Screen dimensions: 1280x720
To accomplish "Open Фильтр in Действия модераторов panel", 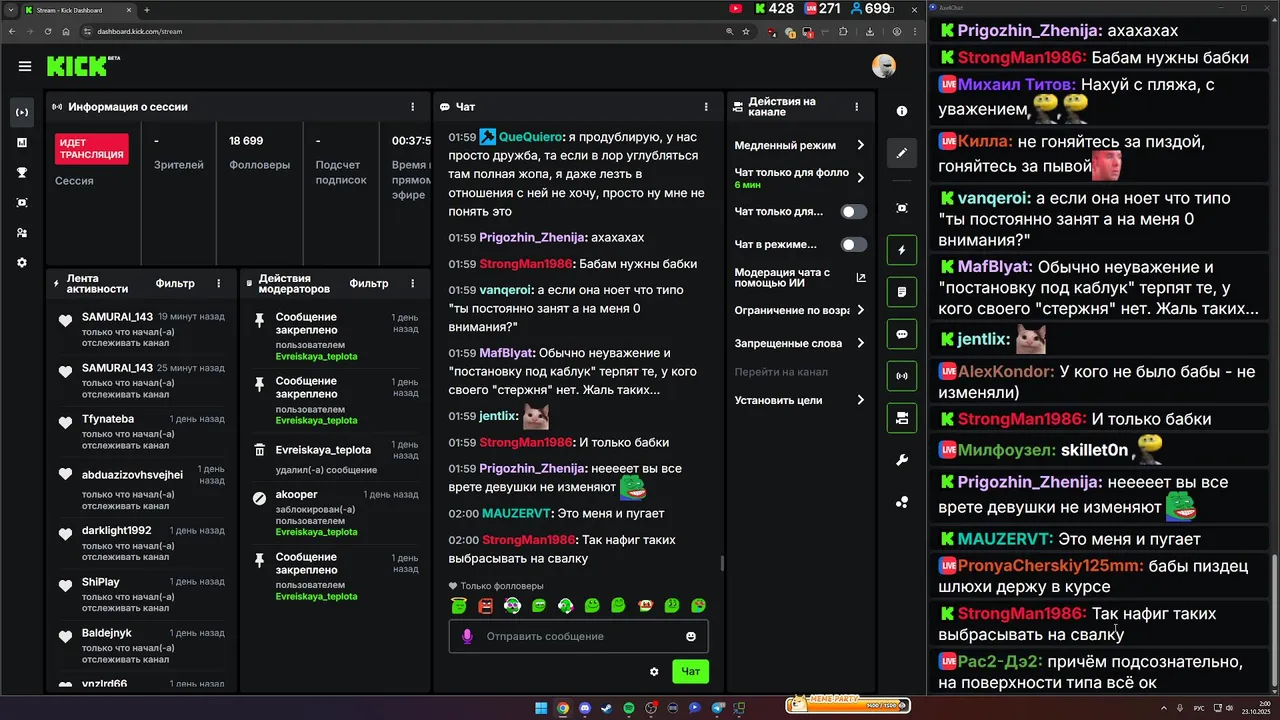I will (x=369, y=284).
